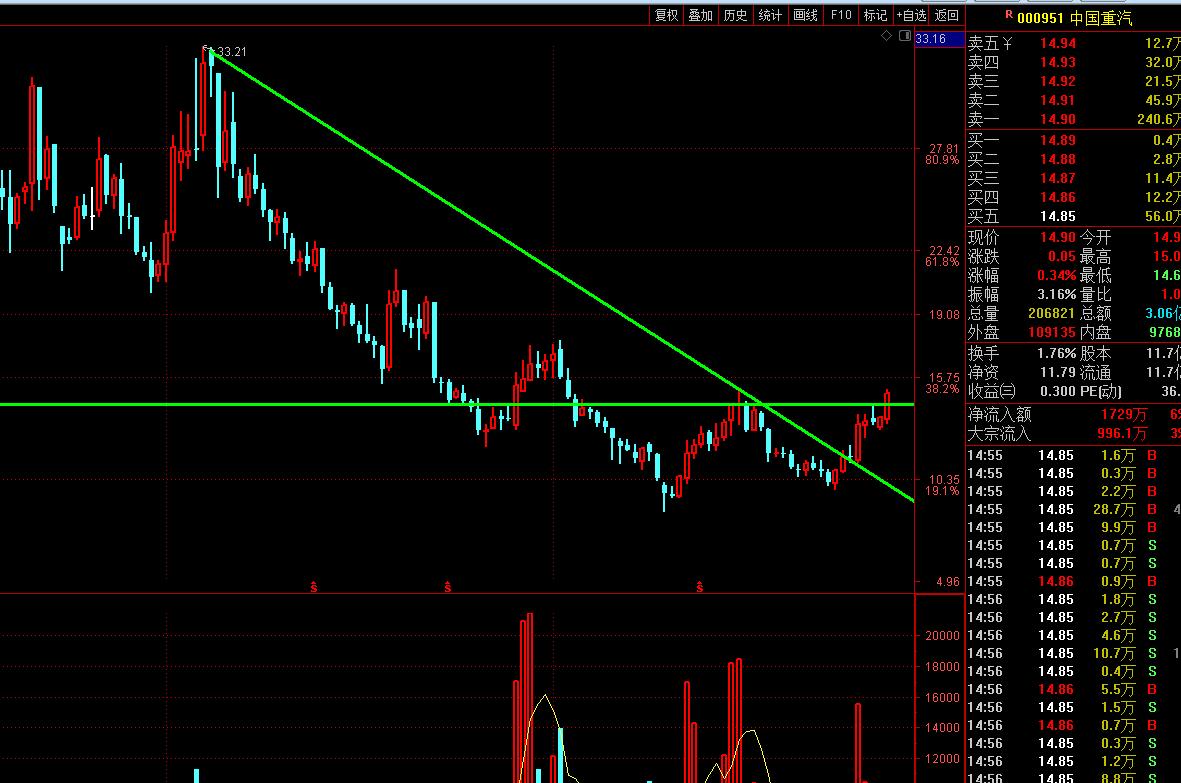Screen dimensions: 1181x783
Task: Click the 4.96 price axis label
Action: [948, 581]
